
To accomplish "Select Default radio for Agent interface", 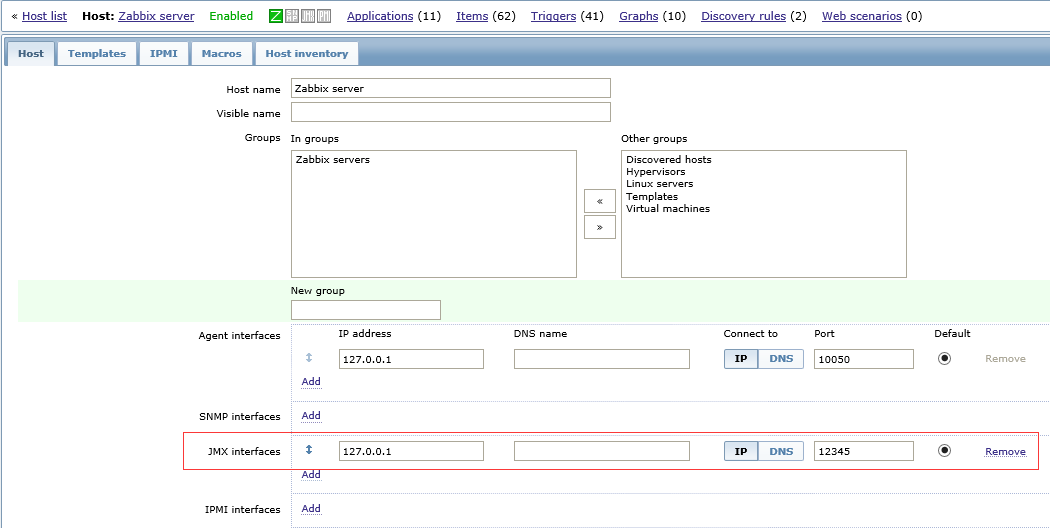I will (944, 358).
